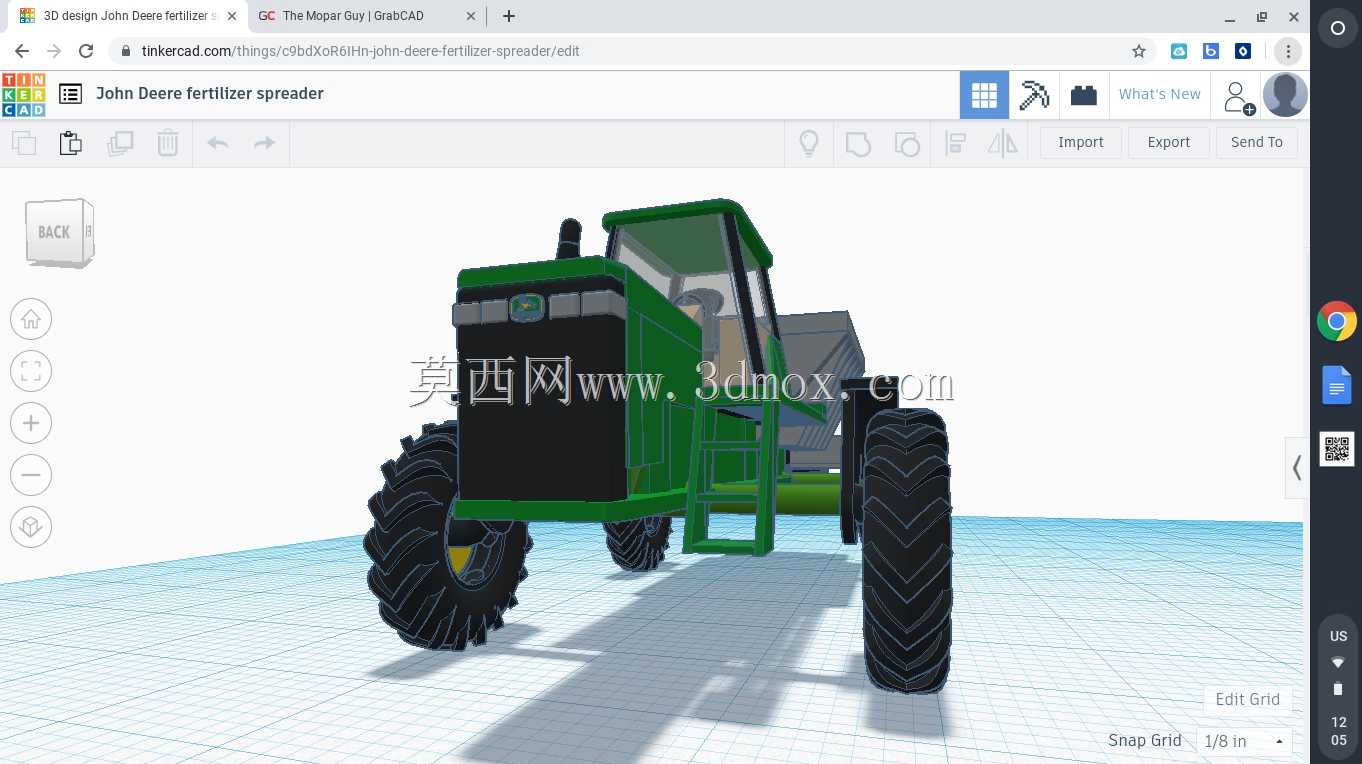
Task: Click the Show All lightbulb icon
Action: pos(809,143)
